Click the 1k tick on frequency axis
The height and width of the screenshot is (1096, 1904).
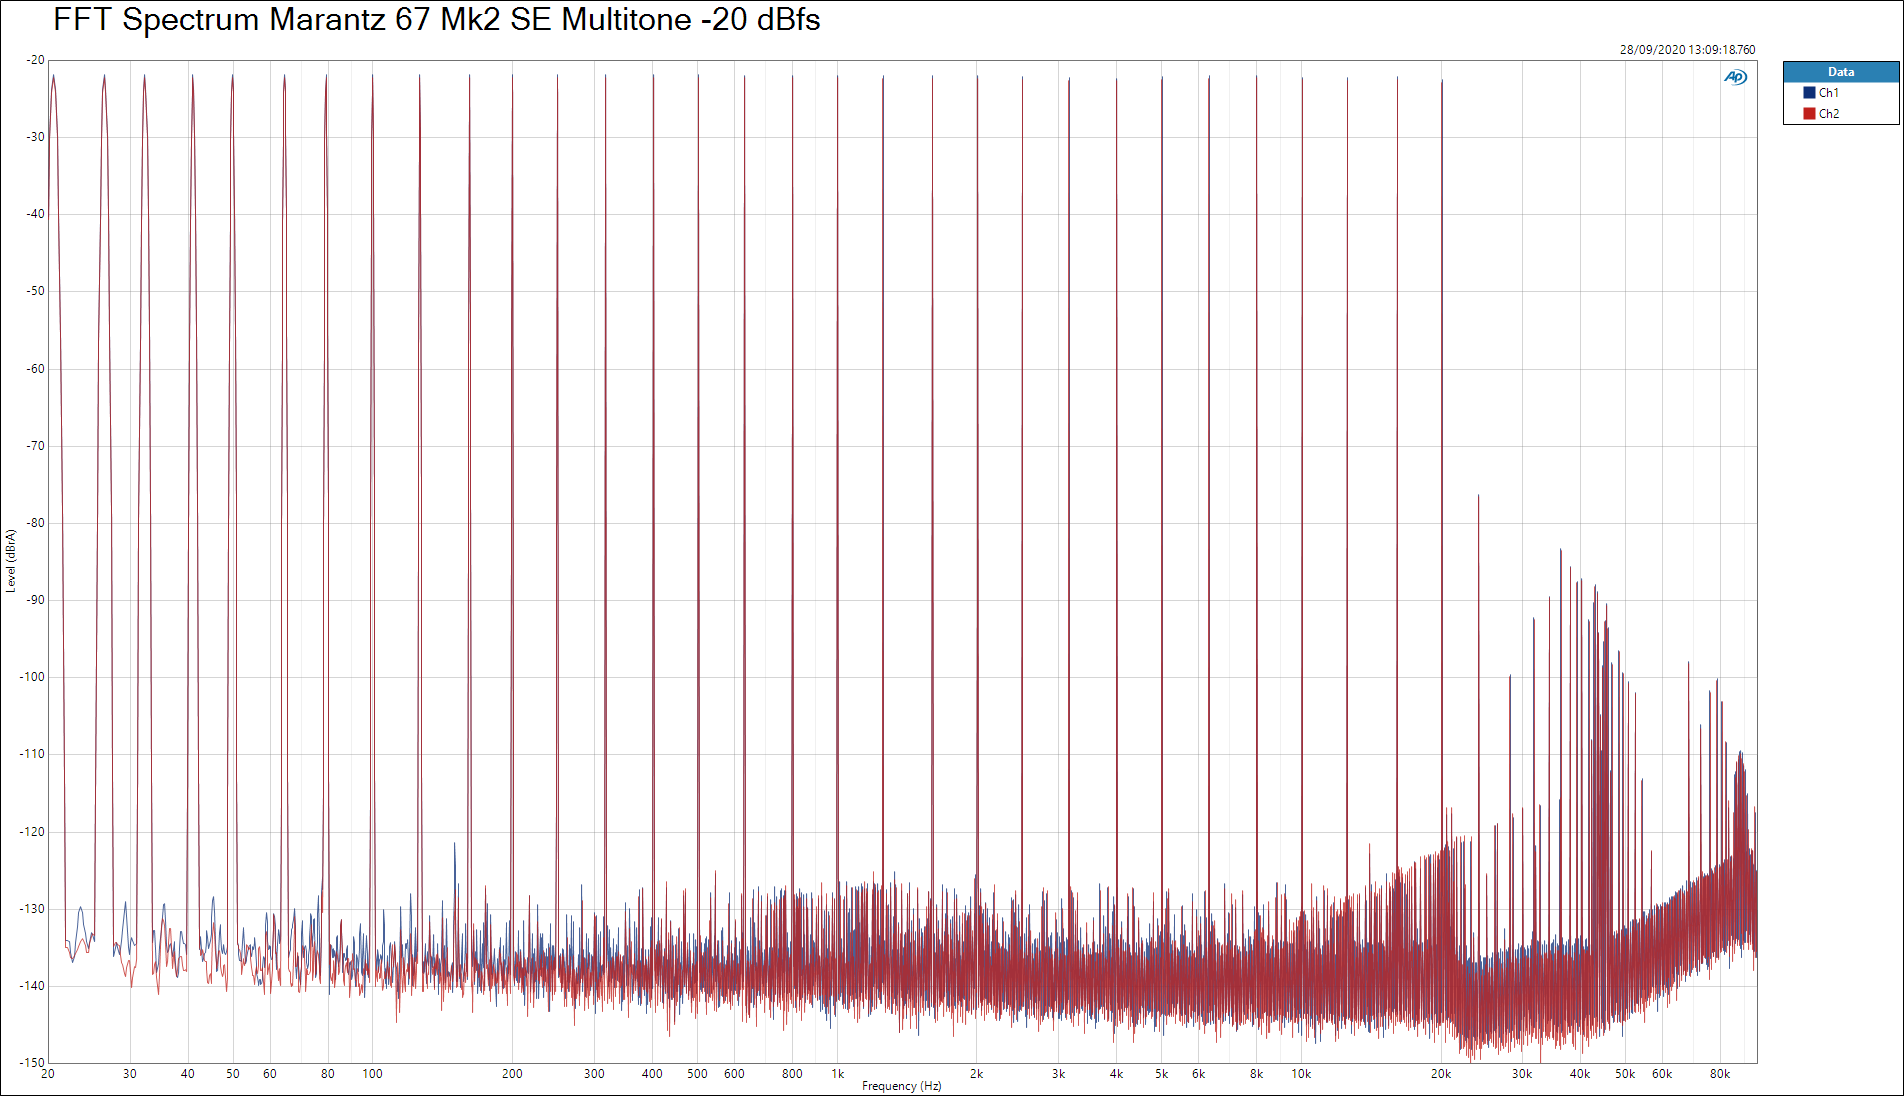tap(838, 1074)
